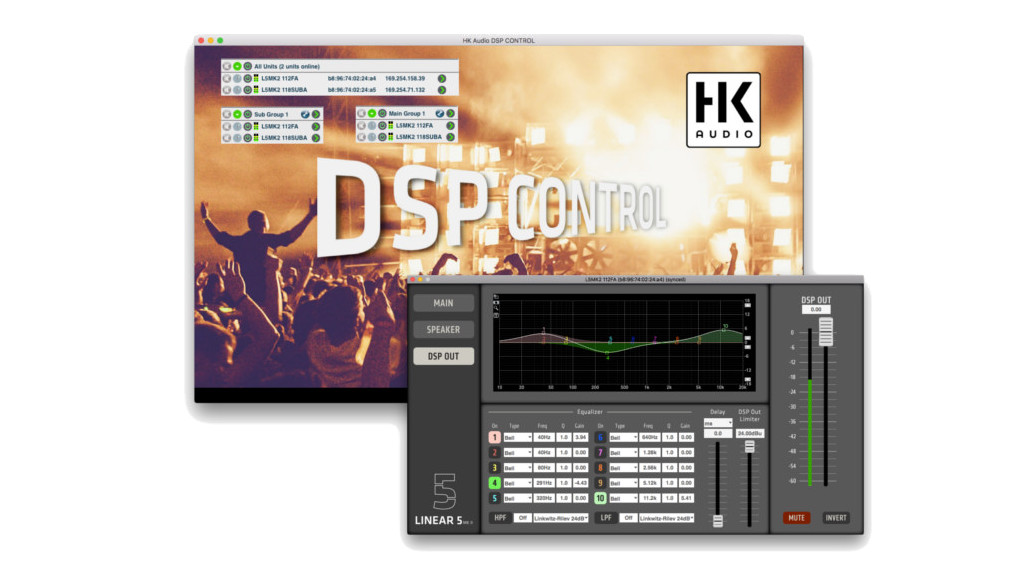
Task: Toggle power for L5MK2 118SUBA in All Units
Action: (248, 90)
